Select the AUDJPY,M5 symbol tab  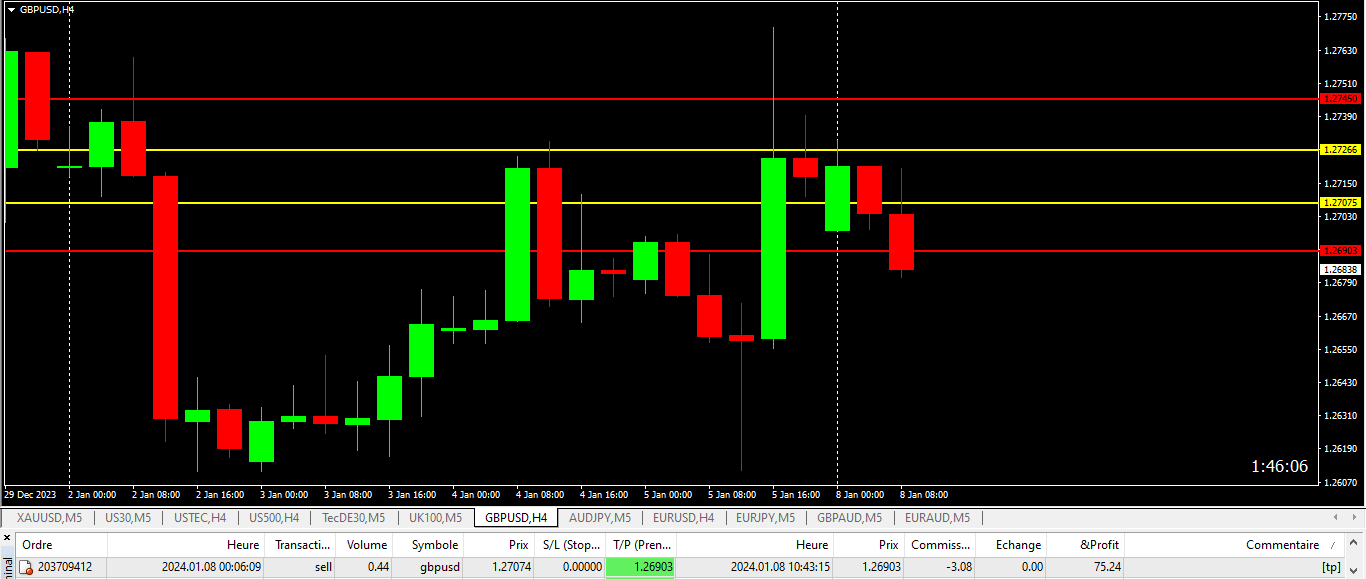[600, 518]
